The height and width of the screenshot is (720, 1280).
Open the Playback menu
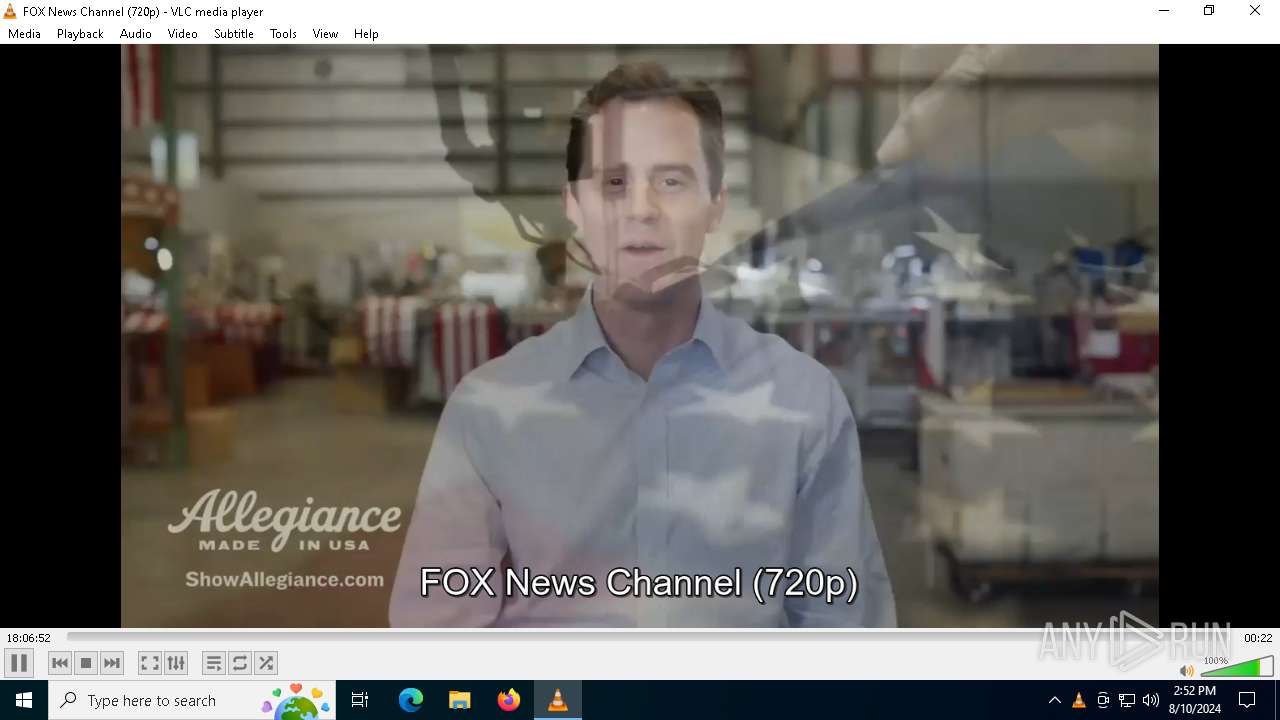(80, 34)
